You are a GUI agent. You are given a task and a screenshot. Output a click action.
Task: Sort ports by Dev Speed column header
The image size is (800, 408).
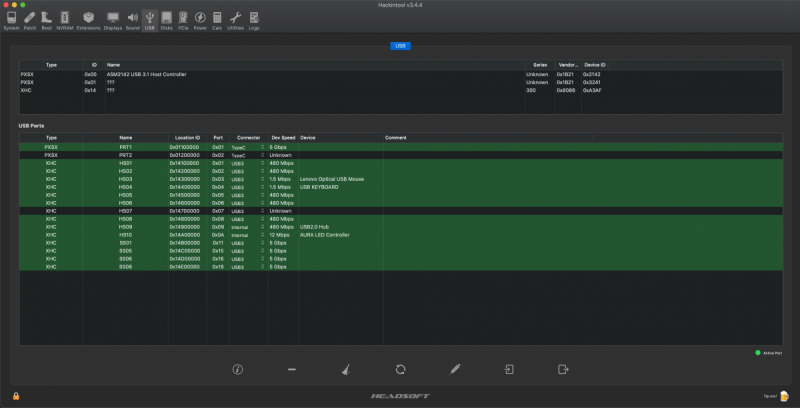pyautogui.click(x=283, y=137)
